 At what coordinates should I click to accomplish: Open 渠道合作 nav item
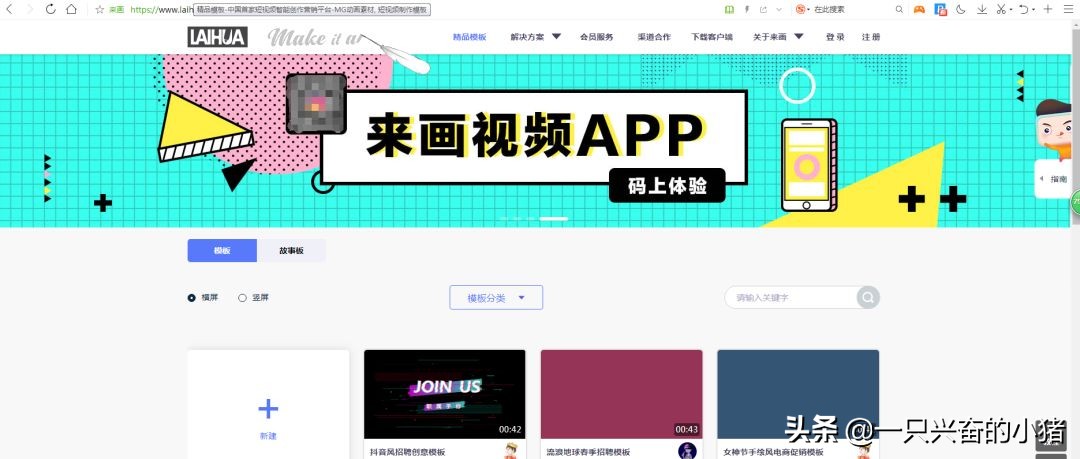coord(654,37)
